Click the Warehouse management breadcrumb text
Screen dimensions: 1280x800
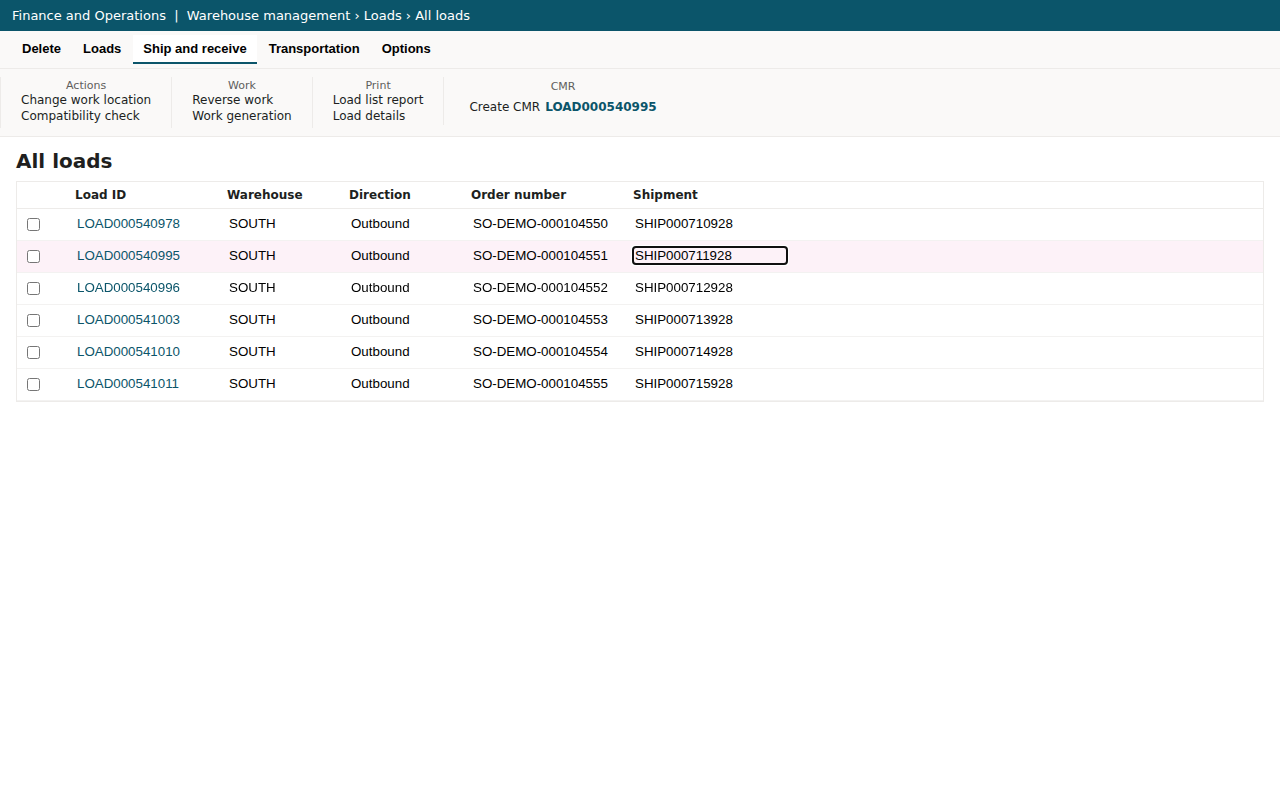click(x=269, y=16)
